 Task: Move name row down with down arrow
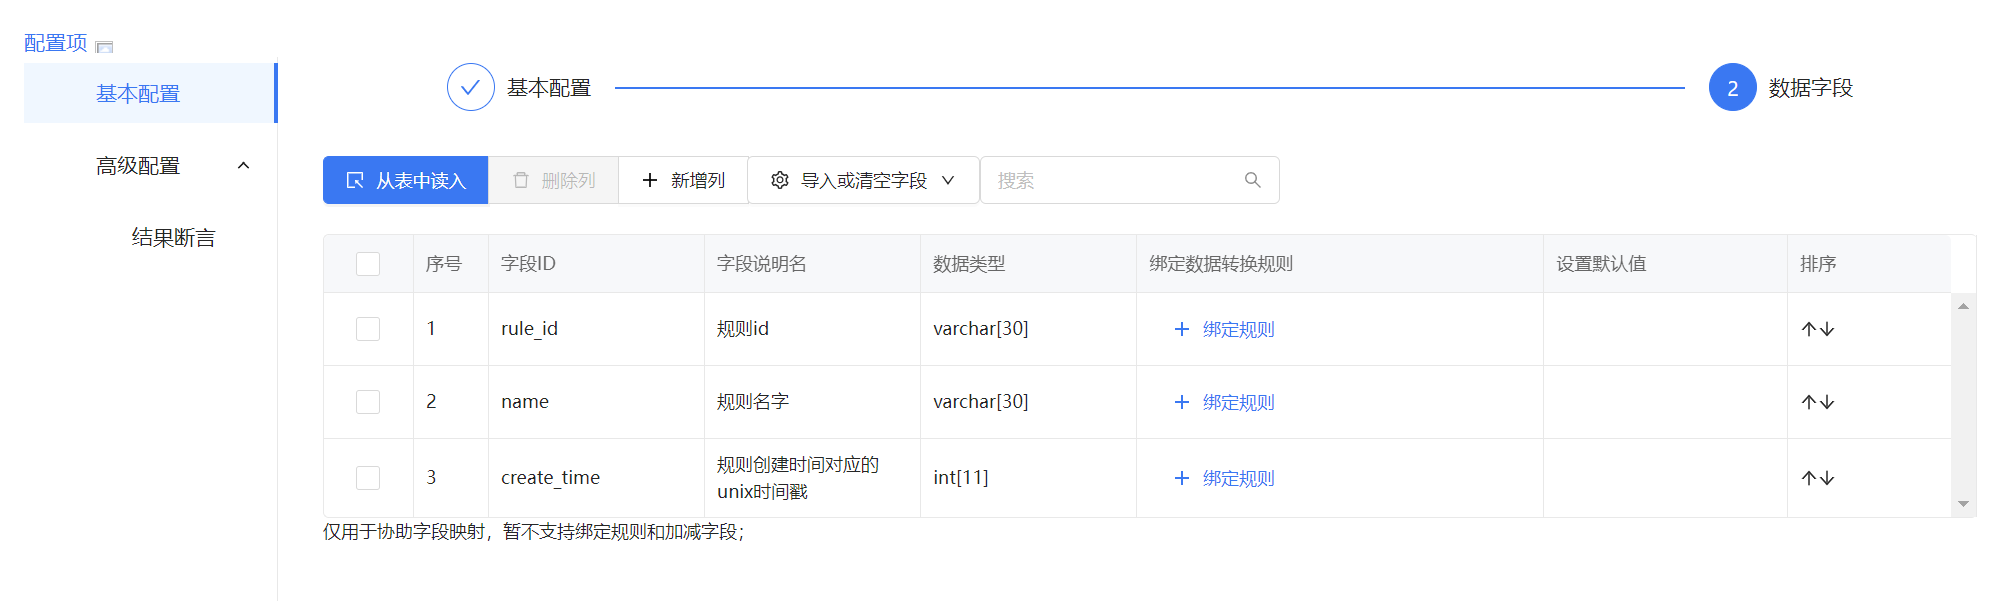click(1827, 402)
